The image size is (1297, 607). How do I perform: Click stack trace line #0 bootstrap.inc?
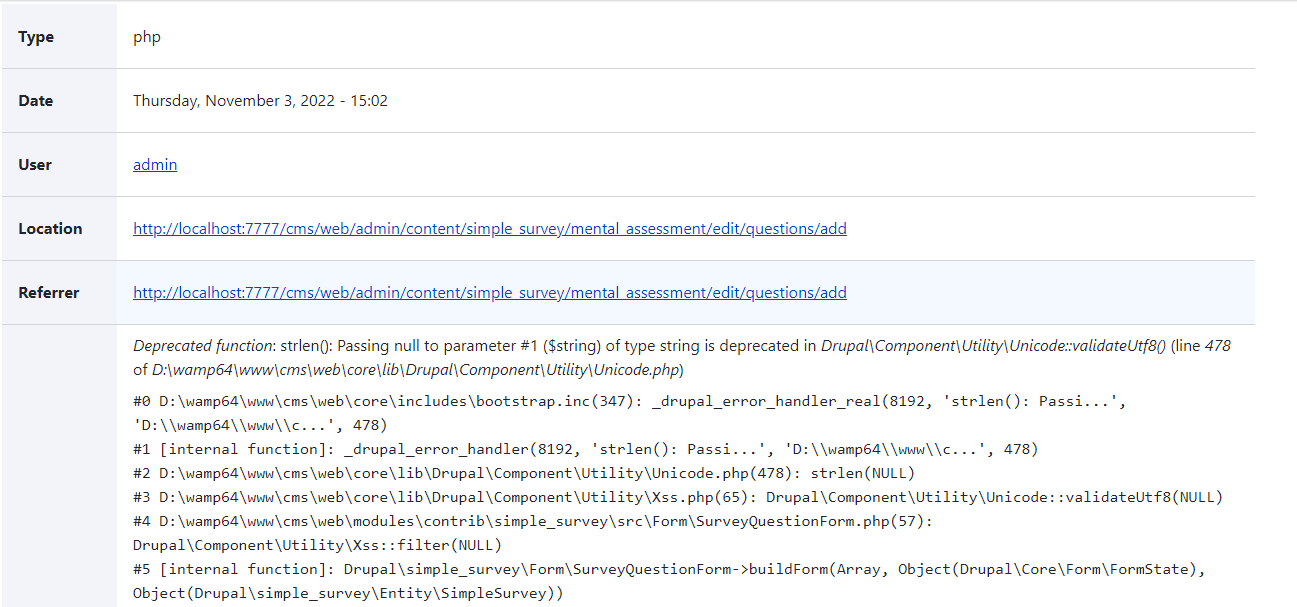pyautogui.click(x=632, y=412)
